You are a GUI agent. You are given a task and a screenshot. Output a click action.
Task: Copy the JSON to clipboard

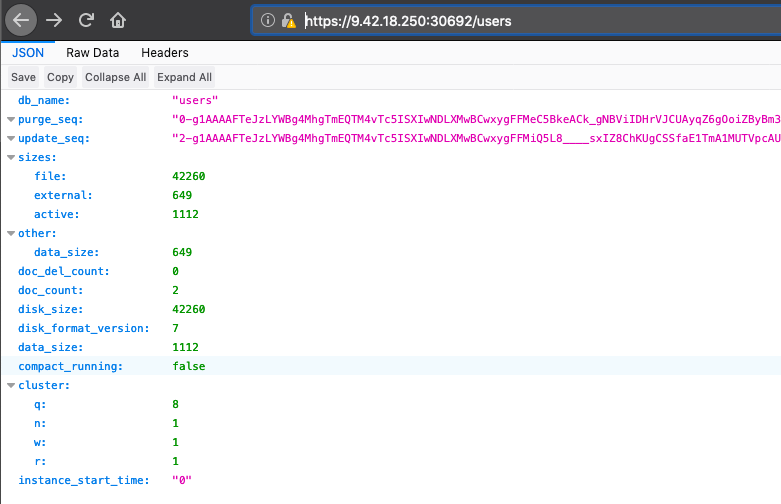(60, 77)
